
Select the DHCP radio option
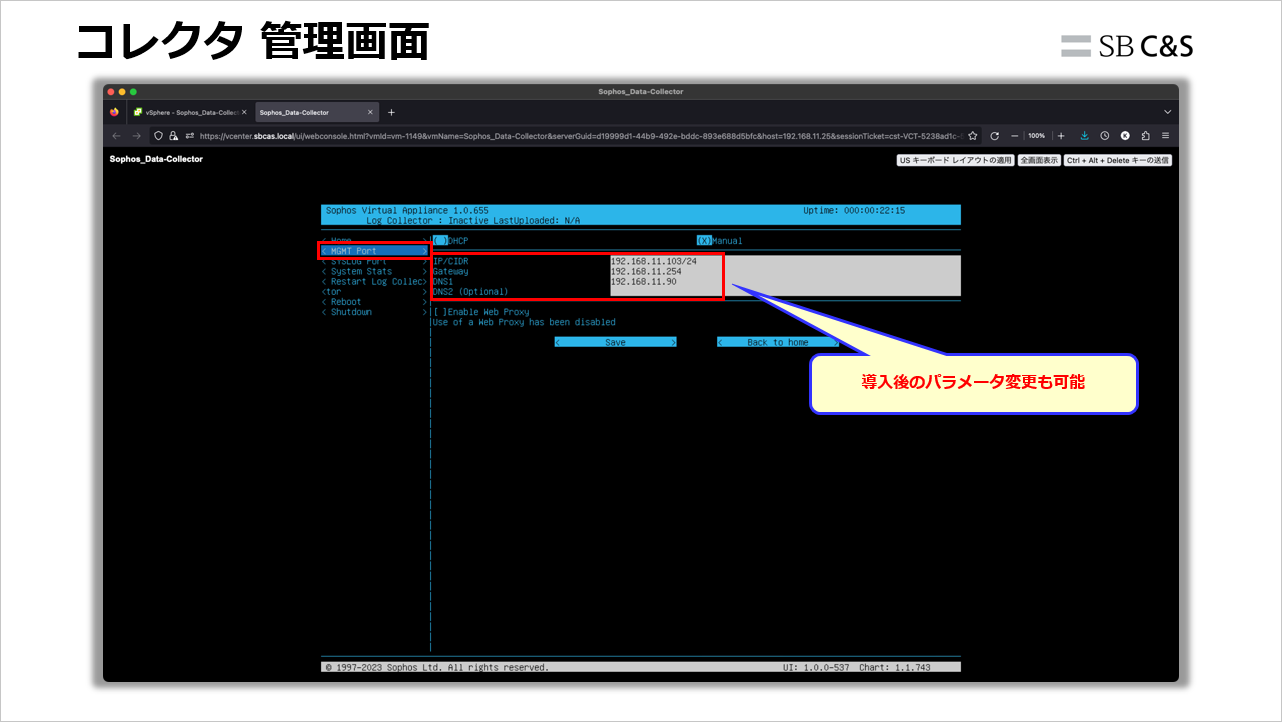pos(450,240)
